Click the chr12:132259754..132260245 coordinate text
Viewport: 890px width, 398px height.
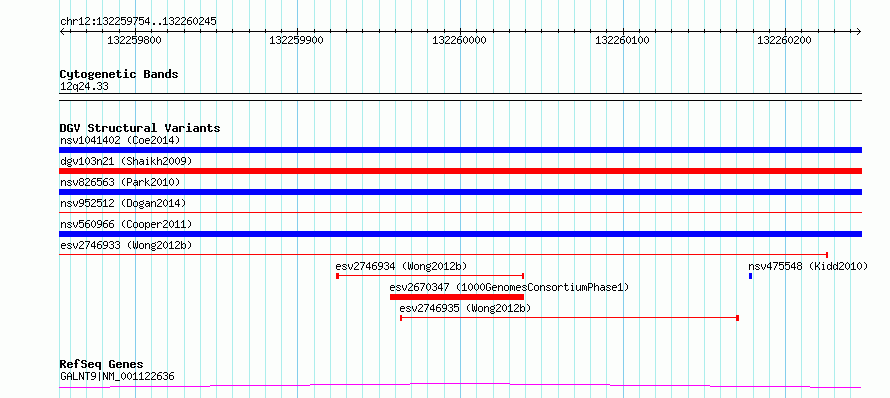click(138, 22)
